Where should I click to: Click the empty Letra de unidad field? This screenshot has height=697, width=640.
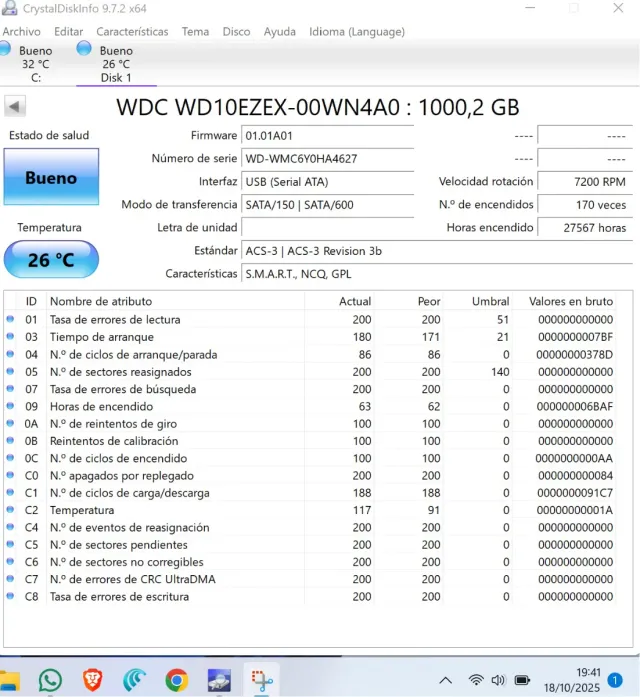(x=328, y=228)
